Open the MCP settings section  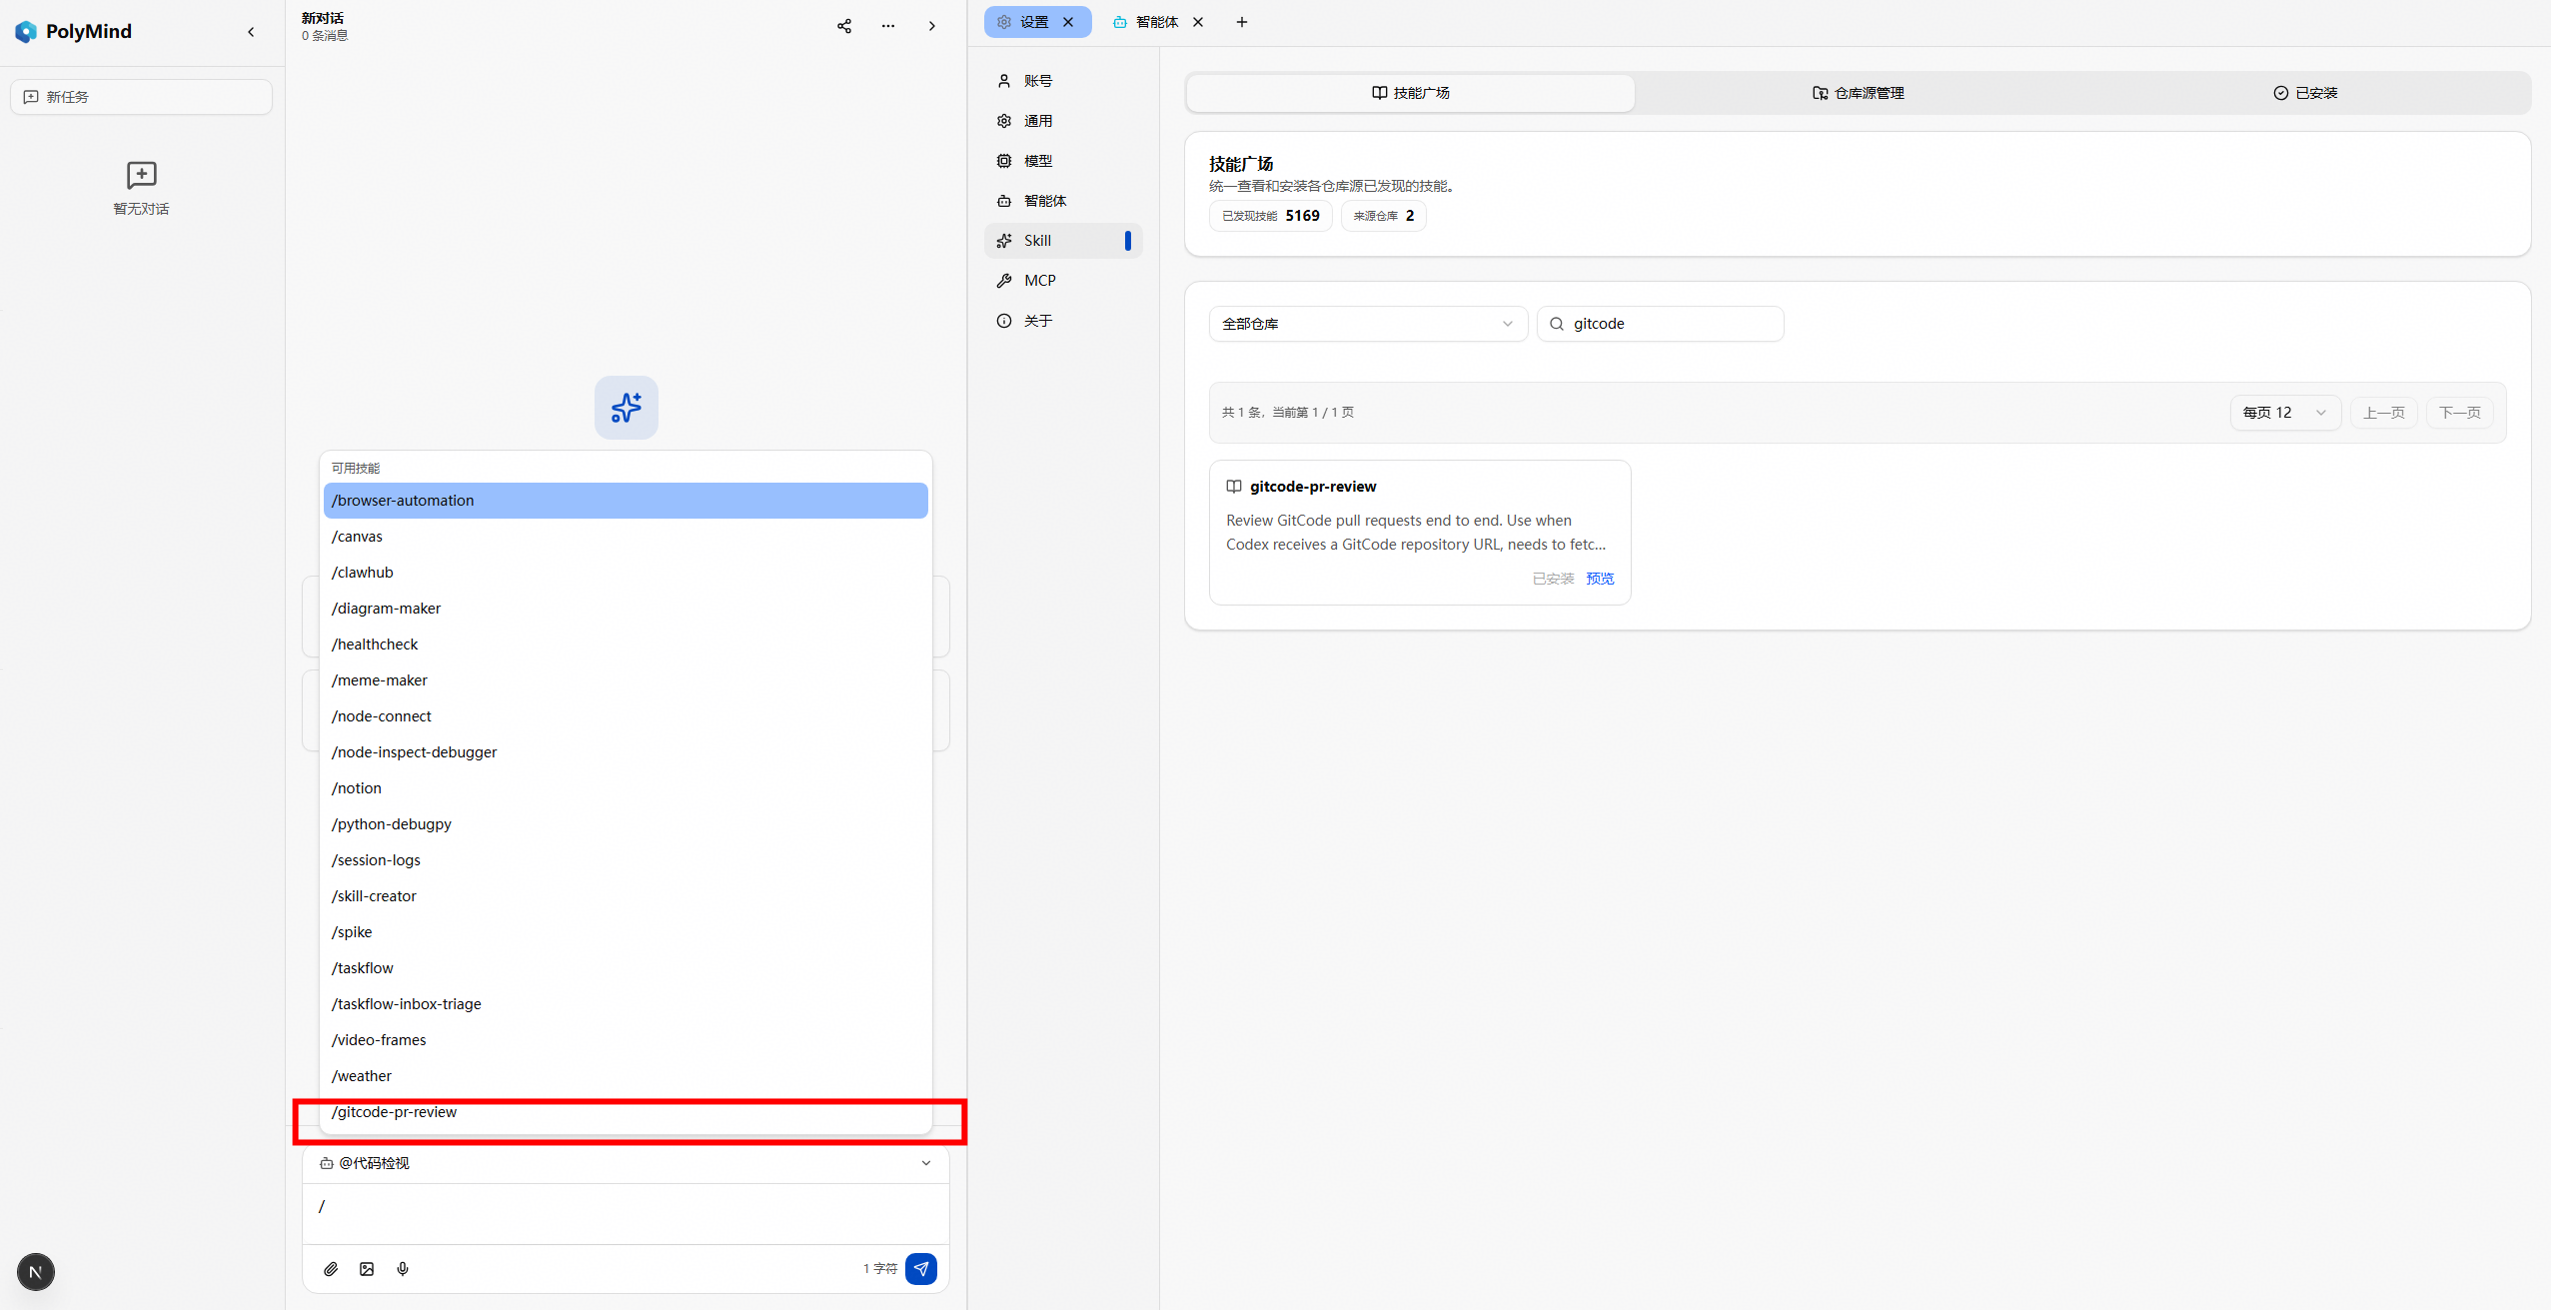[1063, 281]
